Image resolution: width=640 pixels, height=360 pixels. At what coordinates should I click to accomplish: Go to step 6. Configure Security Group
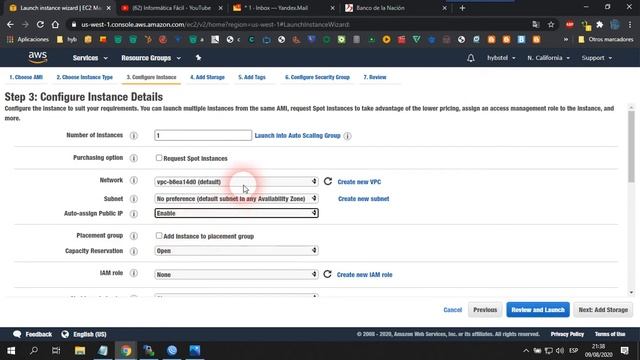(317, 77)
